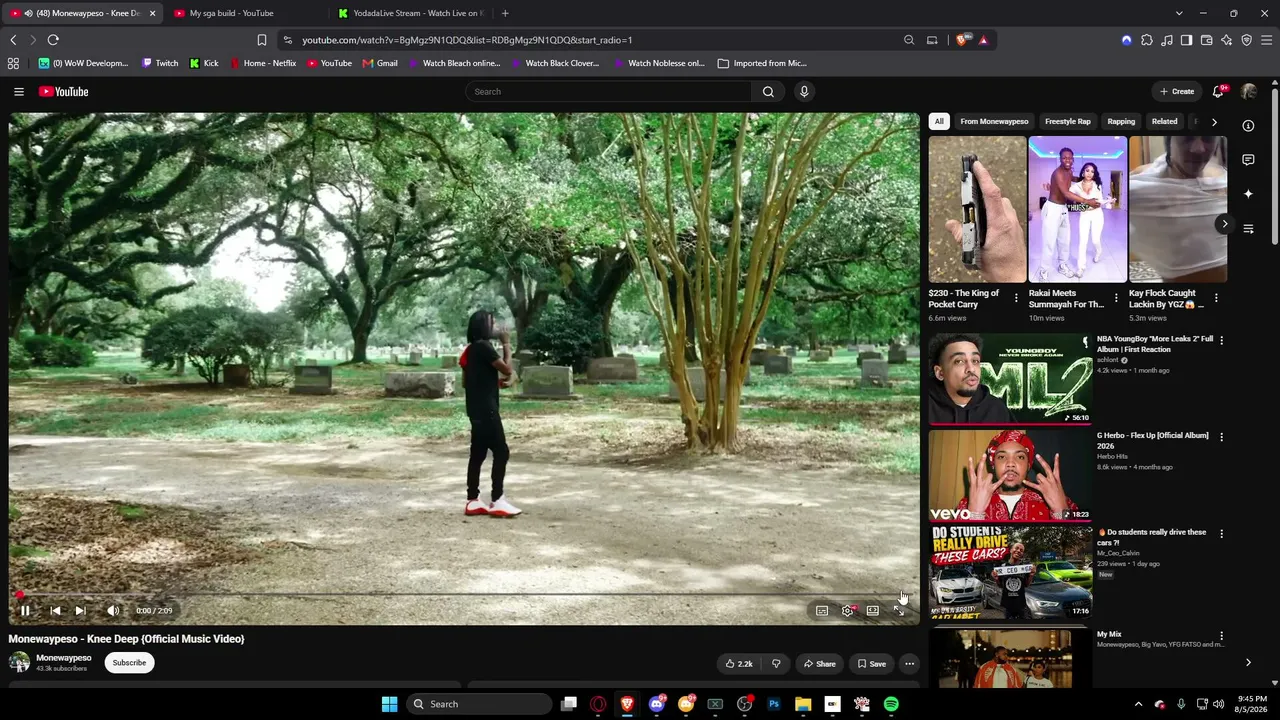Show more filter chips with the arrow

1214,121
